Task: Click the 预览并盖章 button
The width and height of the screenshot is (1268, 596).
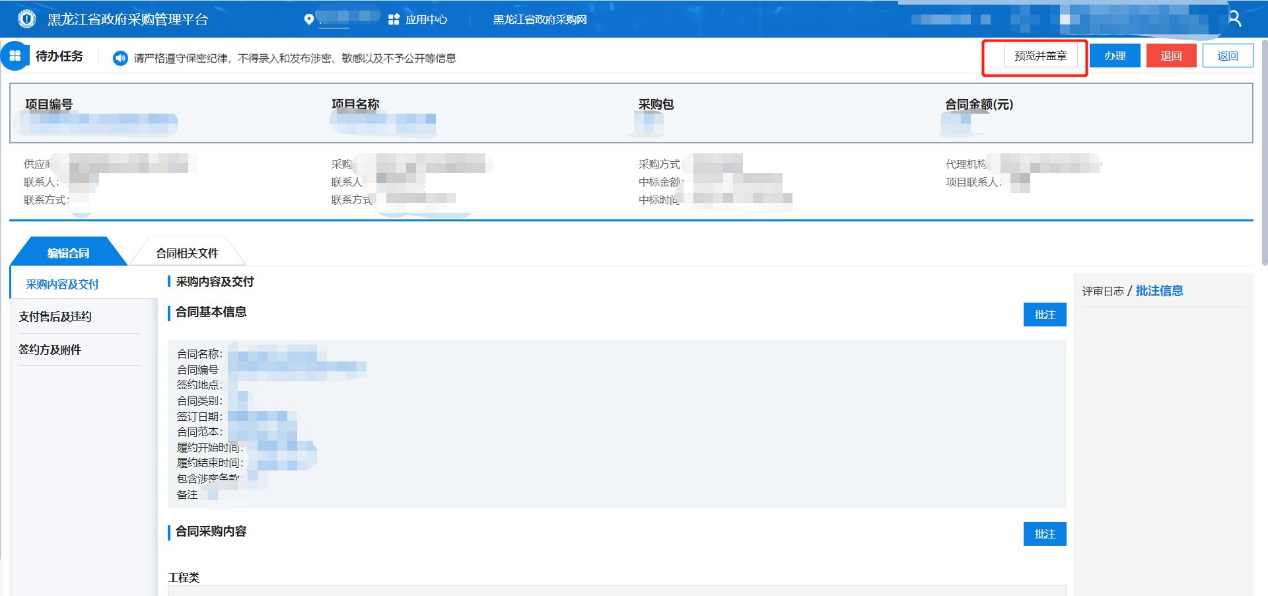Action: (1040, 56)
